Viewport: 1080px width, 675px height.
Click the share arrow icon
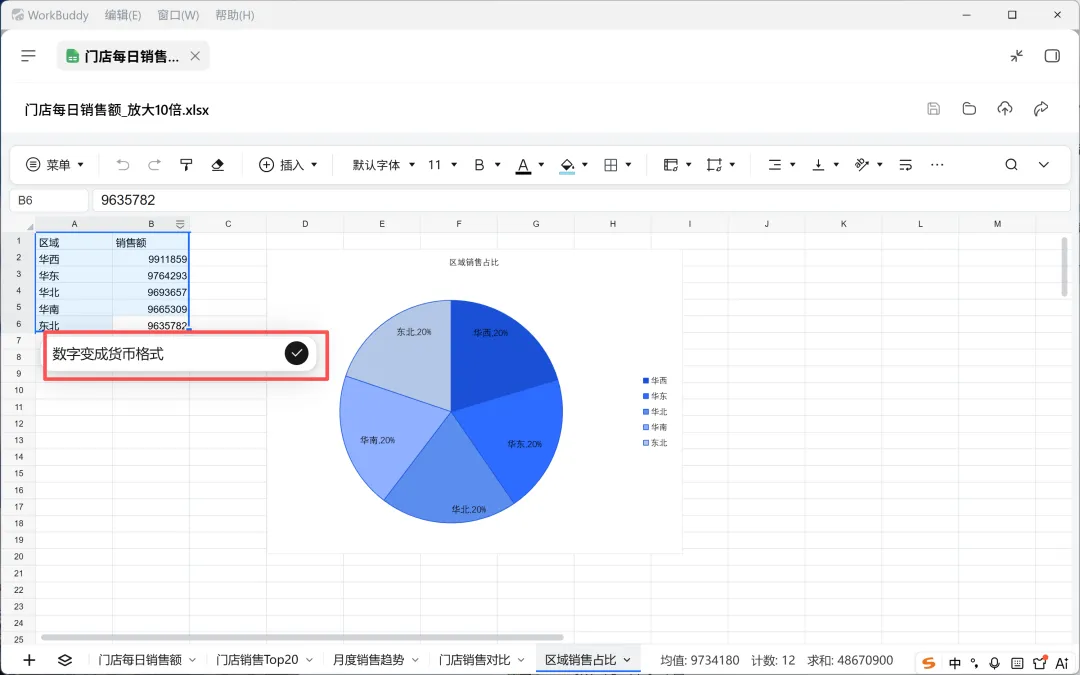(1041, 108)
